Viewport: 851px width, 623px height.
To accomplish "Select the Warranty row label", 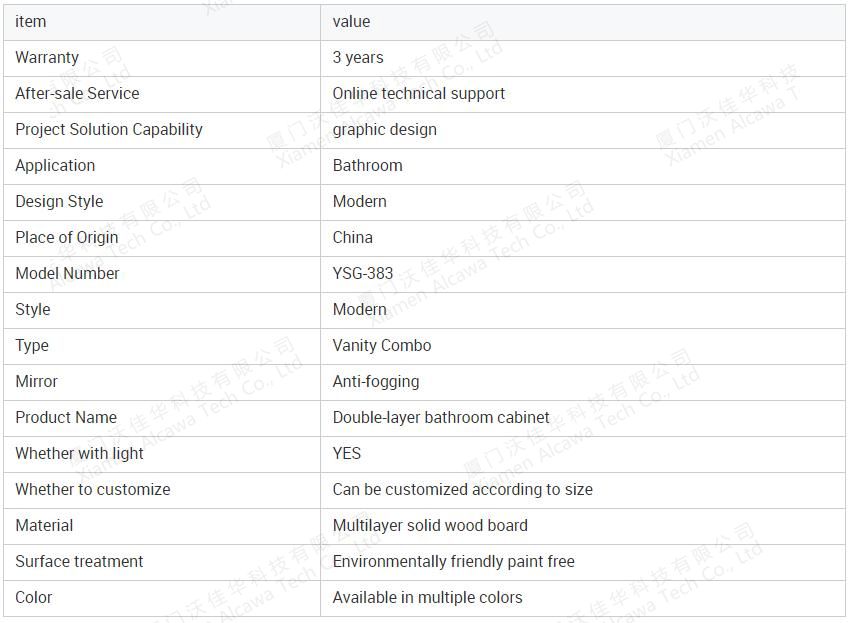I will pyautogui.click(x=47, y=58).
